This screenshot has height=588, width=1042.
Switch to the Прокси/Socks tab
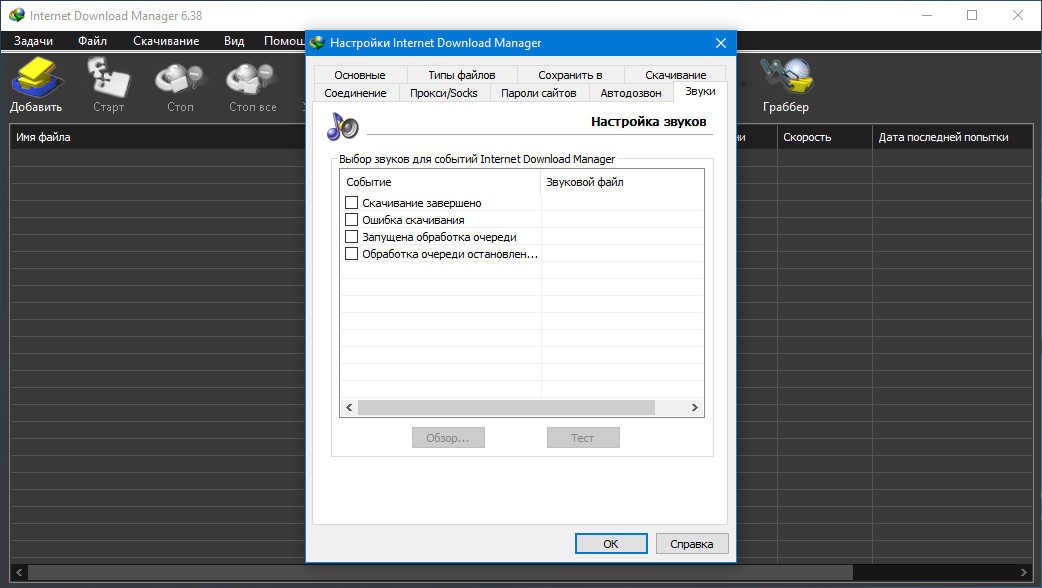point(444,93)
